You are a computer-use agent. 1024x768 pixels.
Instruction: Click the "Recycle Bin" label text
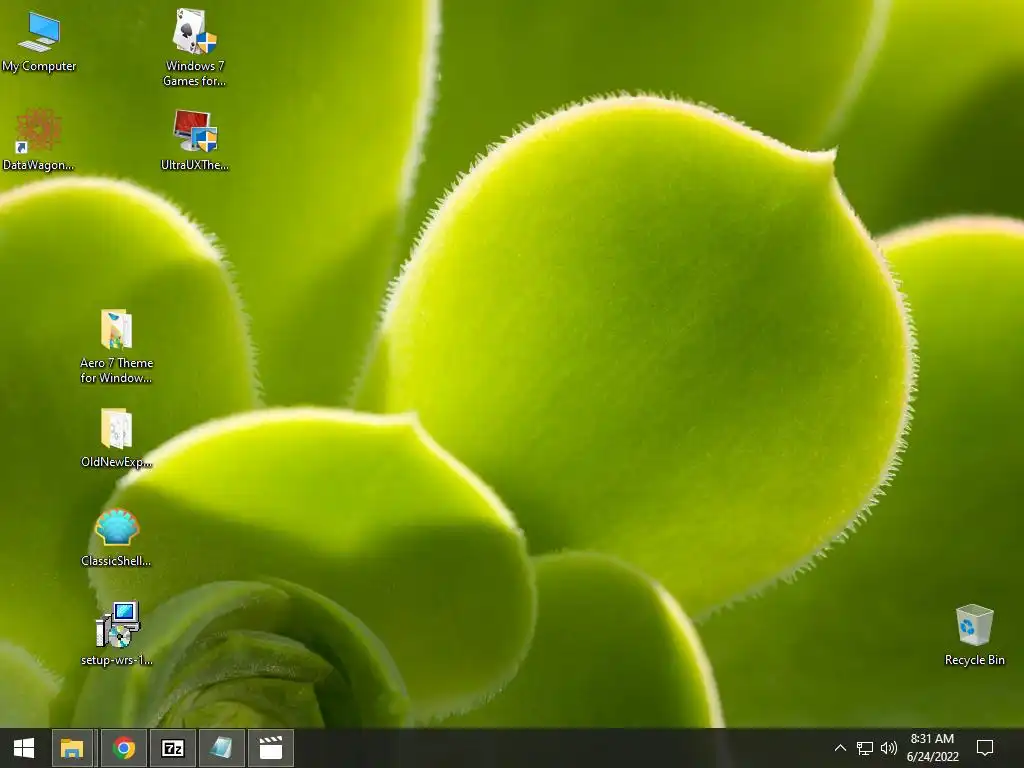pos(974,660)
